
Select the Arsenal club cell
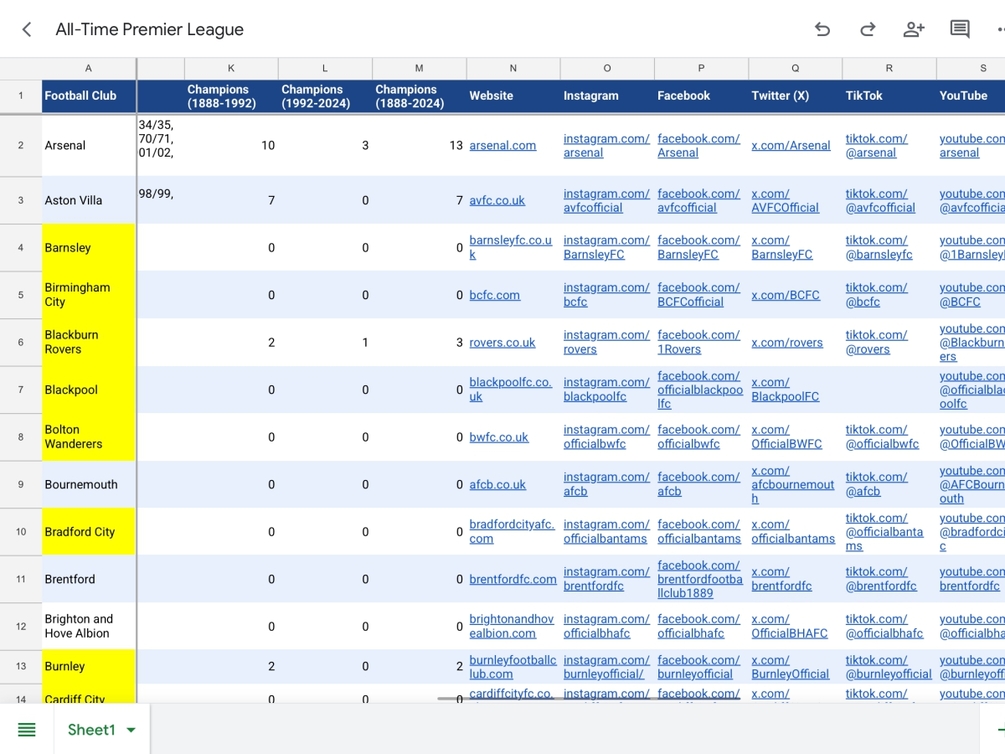(x=89, y=146)
